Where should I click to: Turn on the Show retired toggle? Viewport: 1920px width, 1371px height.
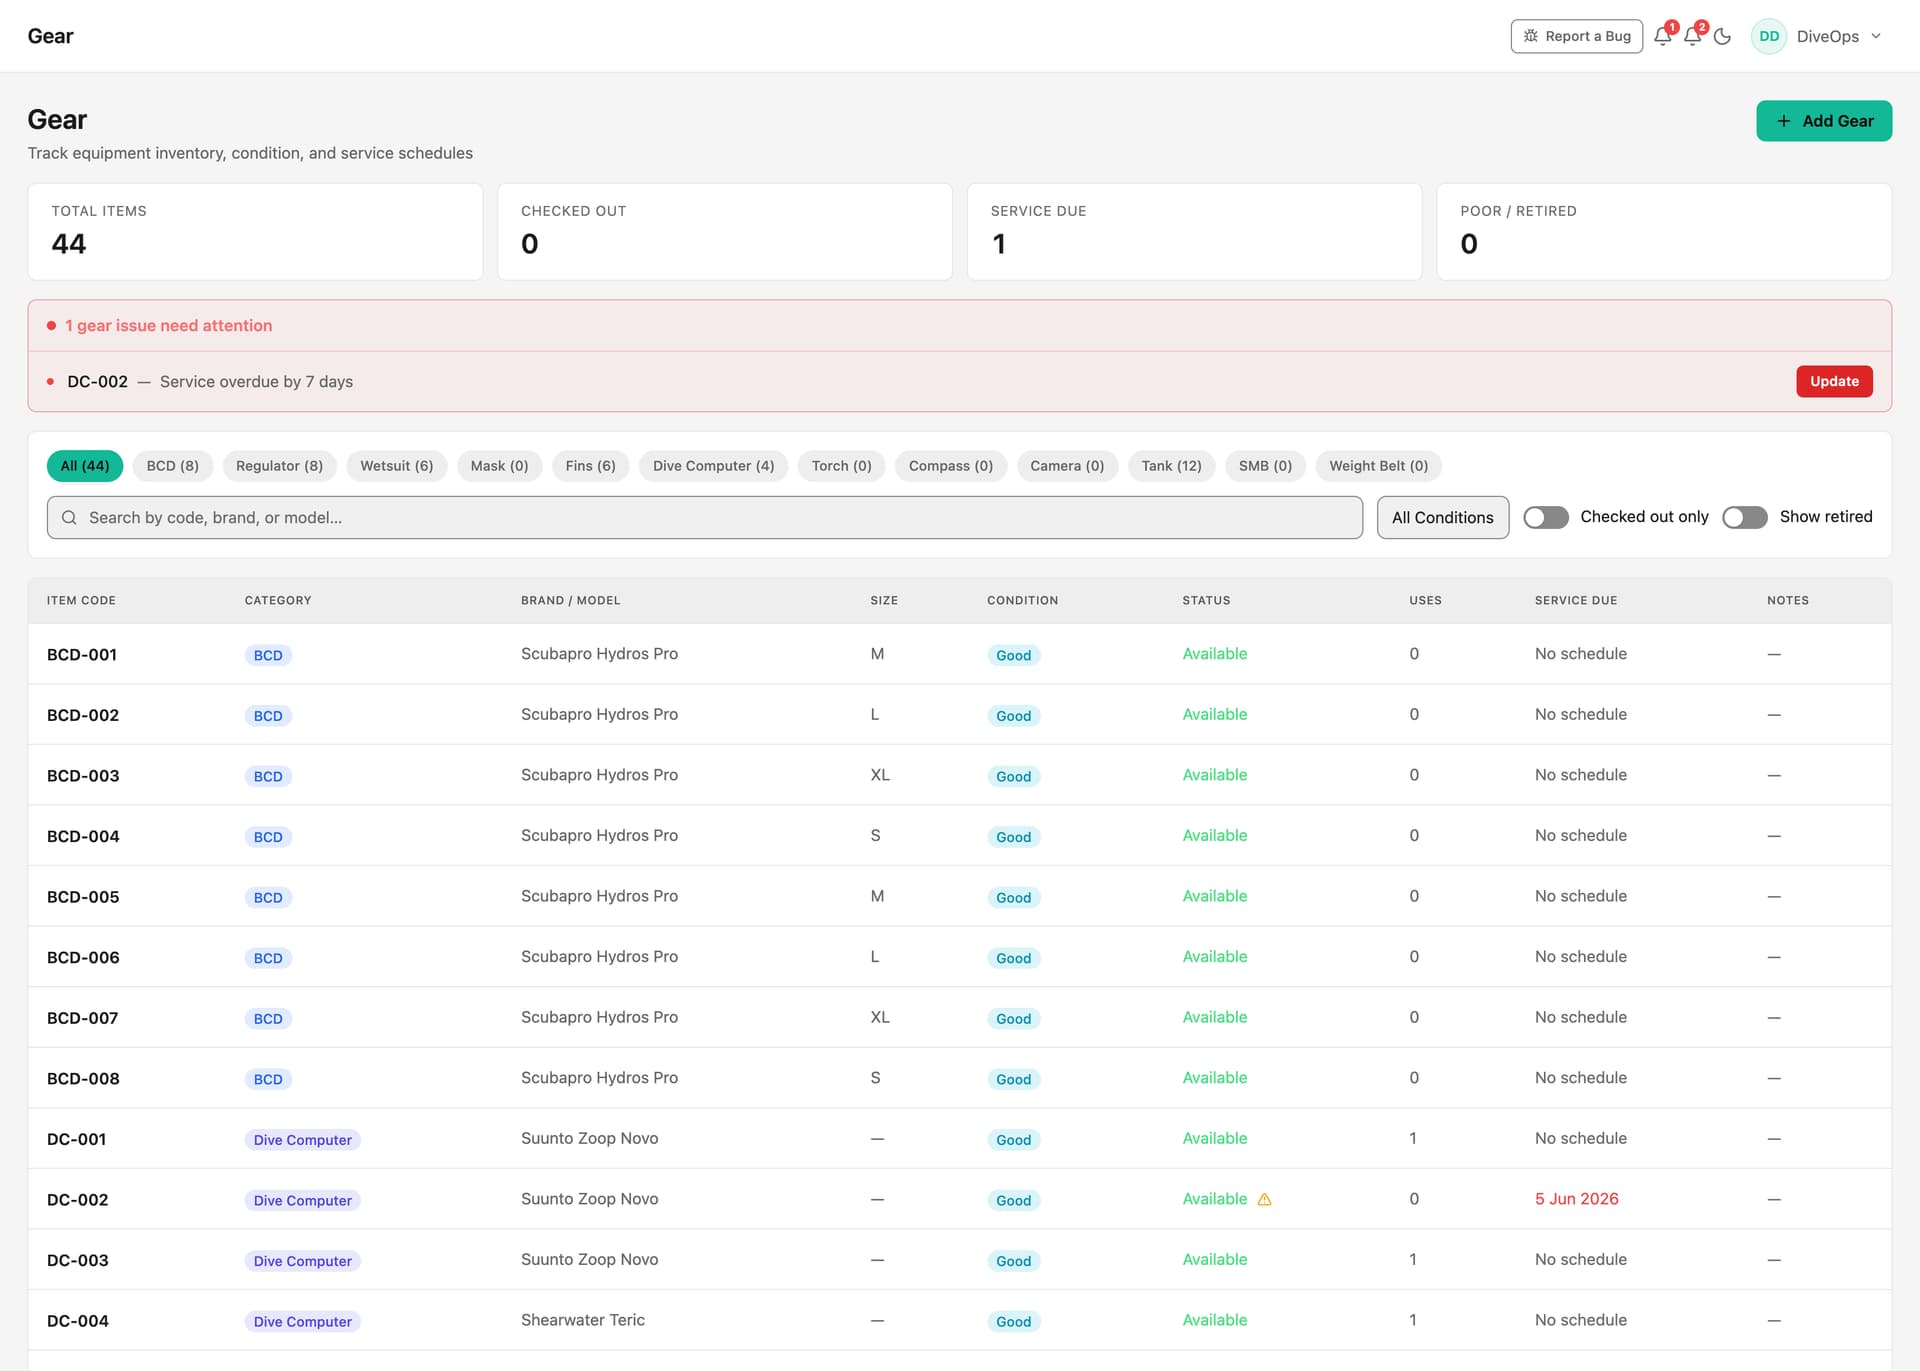click(x=1744, y=517)
